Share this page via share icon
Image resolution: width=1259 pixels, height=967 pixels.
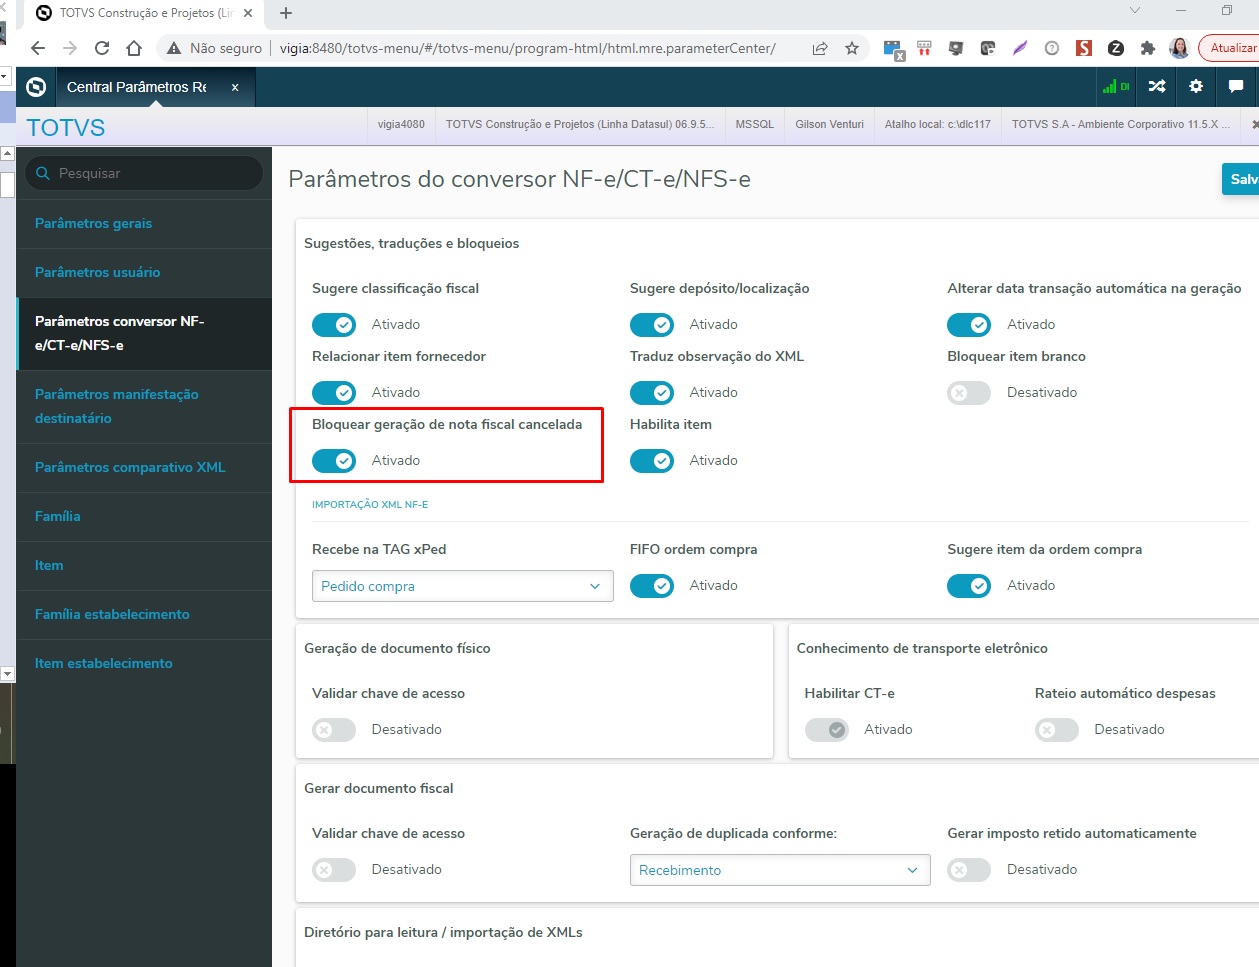point(820,48)
